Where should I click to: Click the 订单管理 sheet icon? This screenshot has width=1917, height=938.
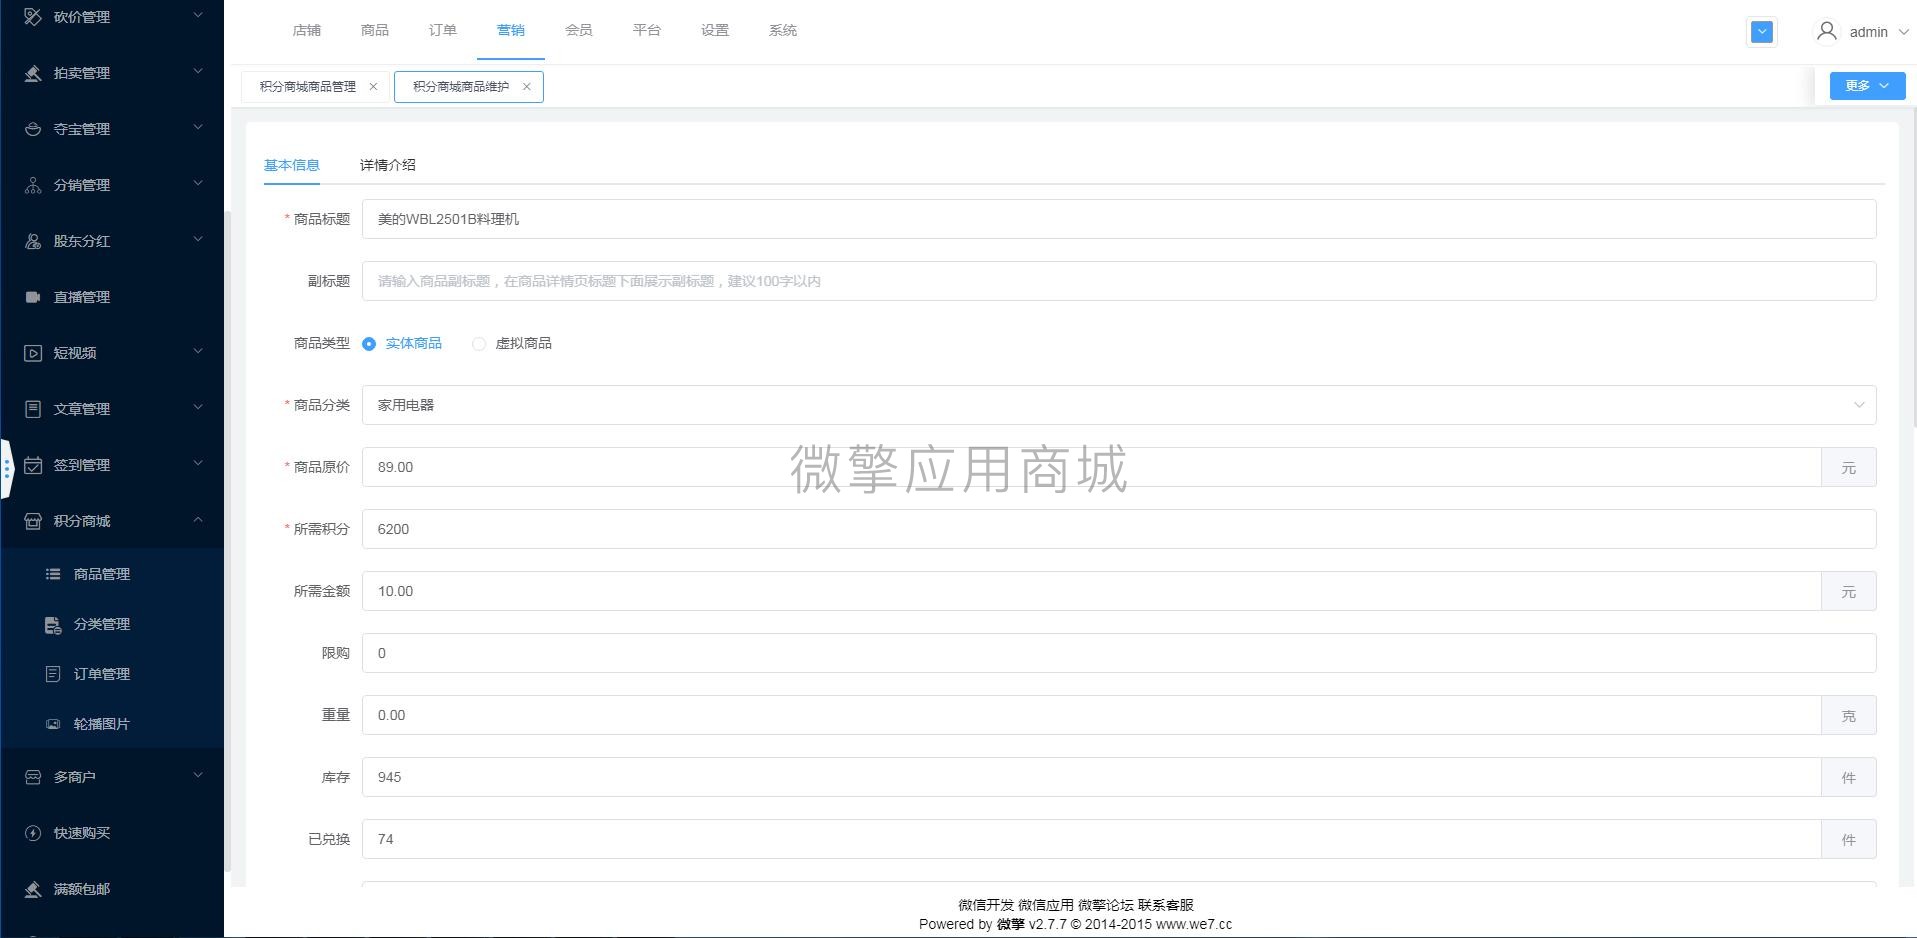[53, 674]
